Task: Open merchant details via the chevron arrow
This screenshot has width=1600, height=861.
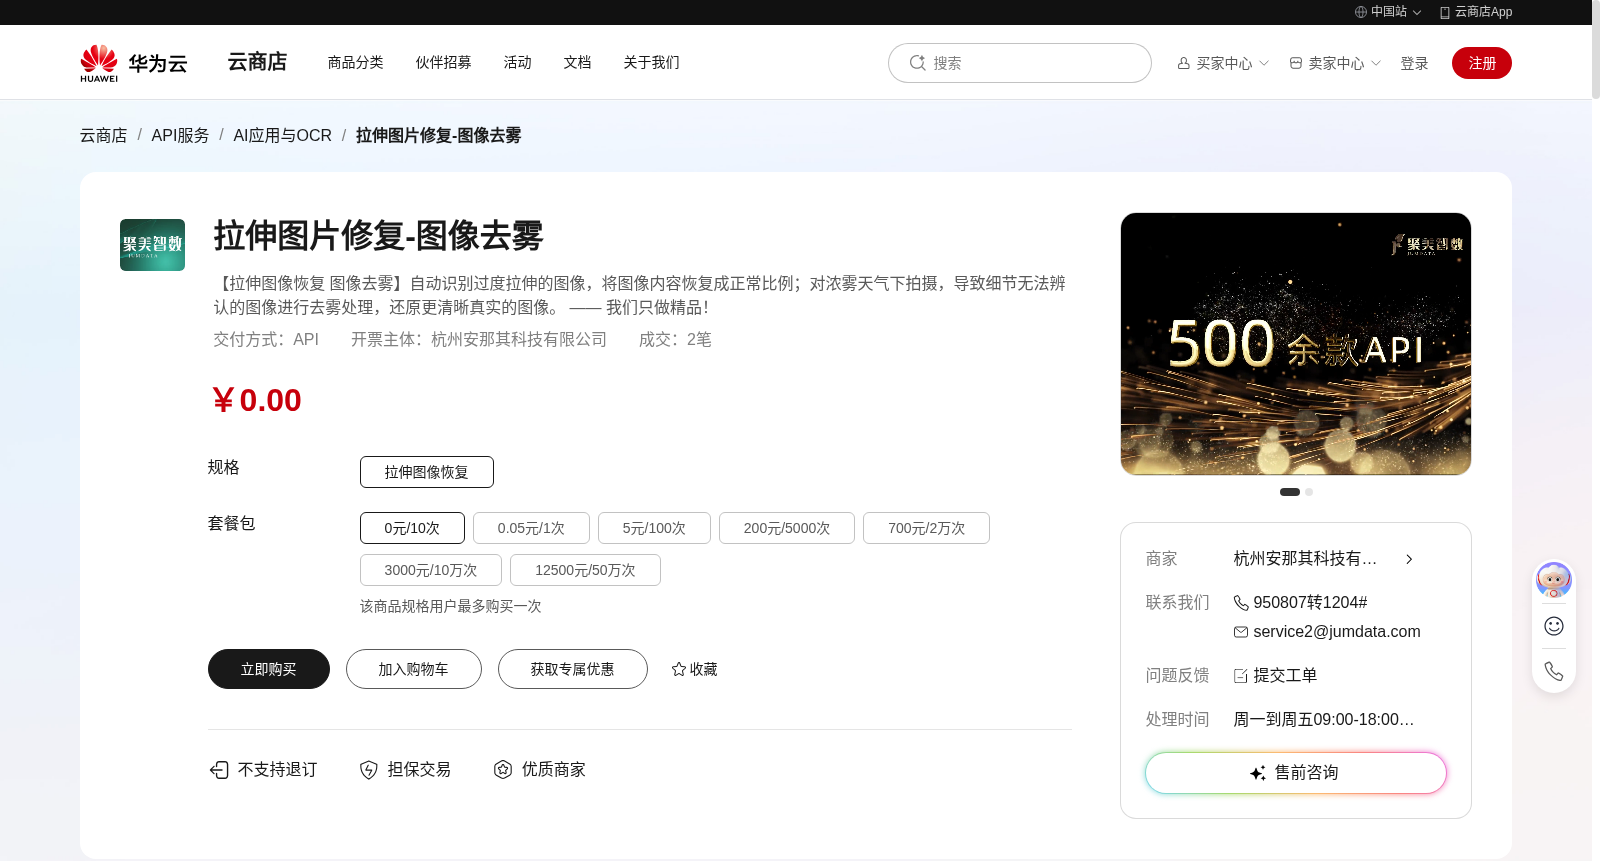Action: pyautogui.click(x=1409, y=559)
